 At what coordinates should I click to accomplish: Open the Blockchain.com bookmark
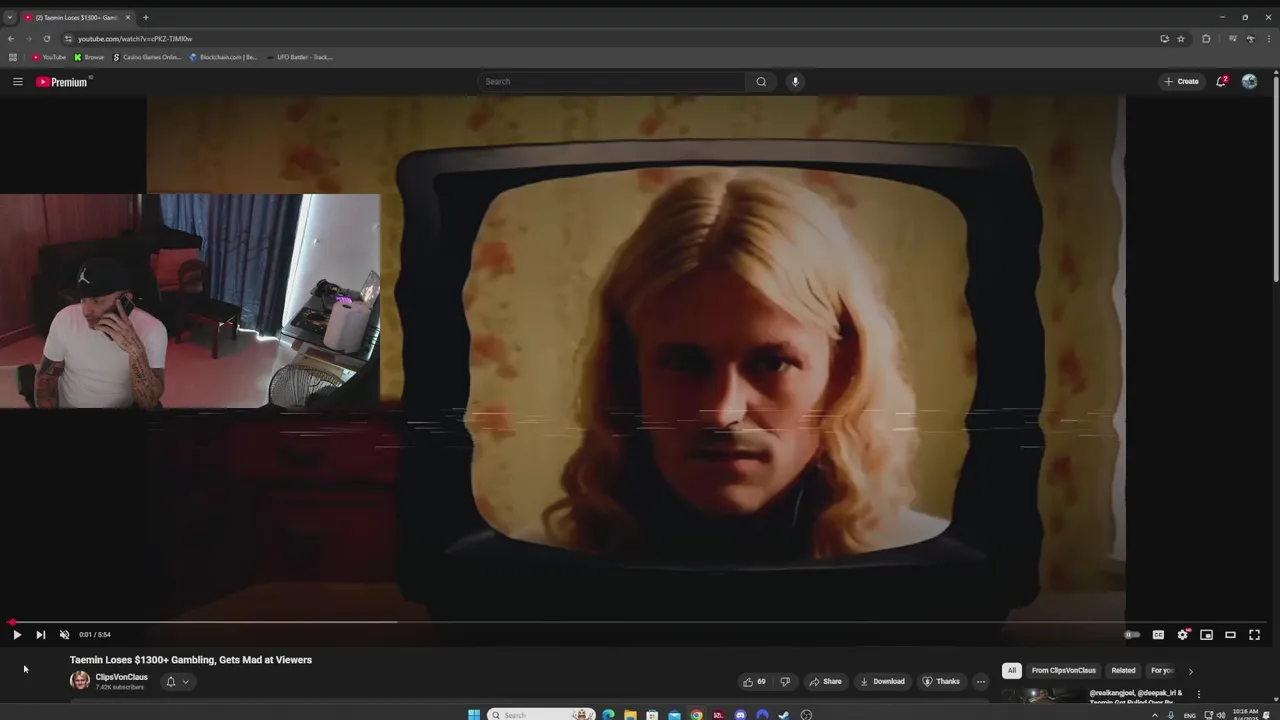click(x=223, y=57)
